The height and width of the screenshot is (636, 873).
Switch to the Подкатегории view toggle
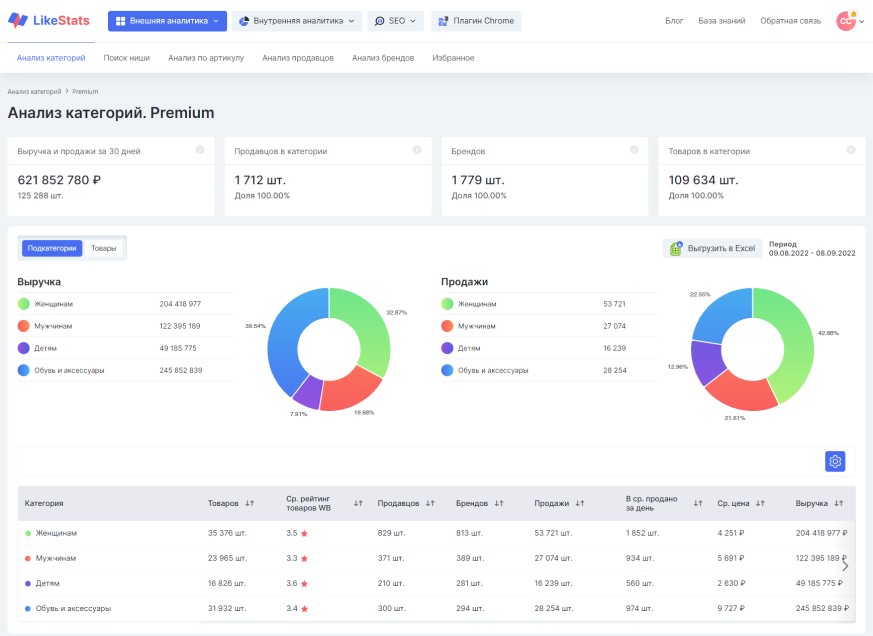coord(52,248)
